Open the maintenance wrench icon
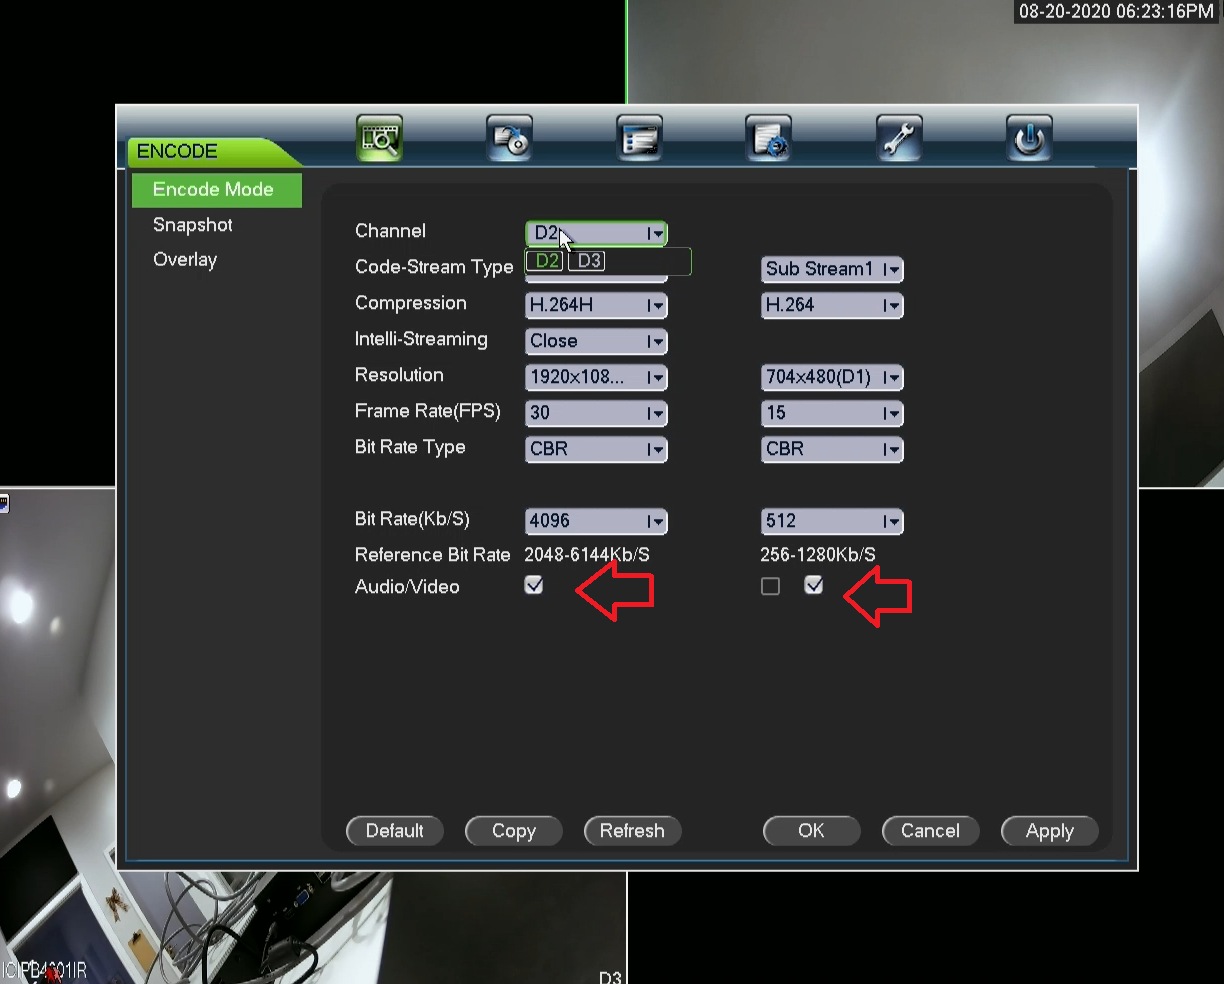The image size is (1224, 984). coord(898,138)
